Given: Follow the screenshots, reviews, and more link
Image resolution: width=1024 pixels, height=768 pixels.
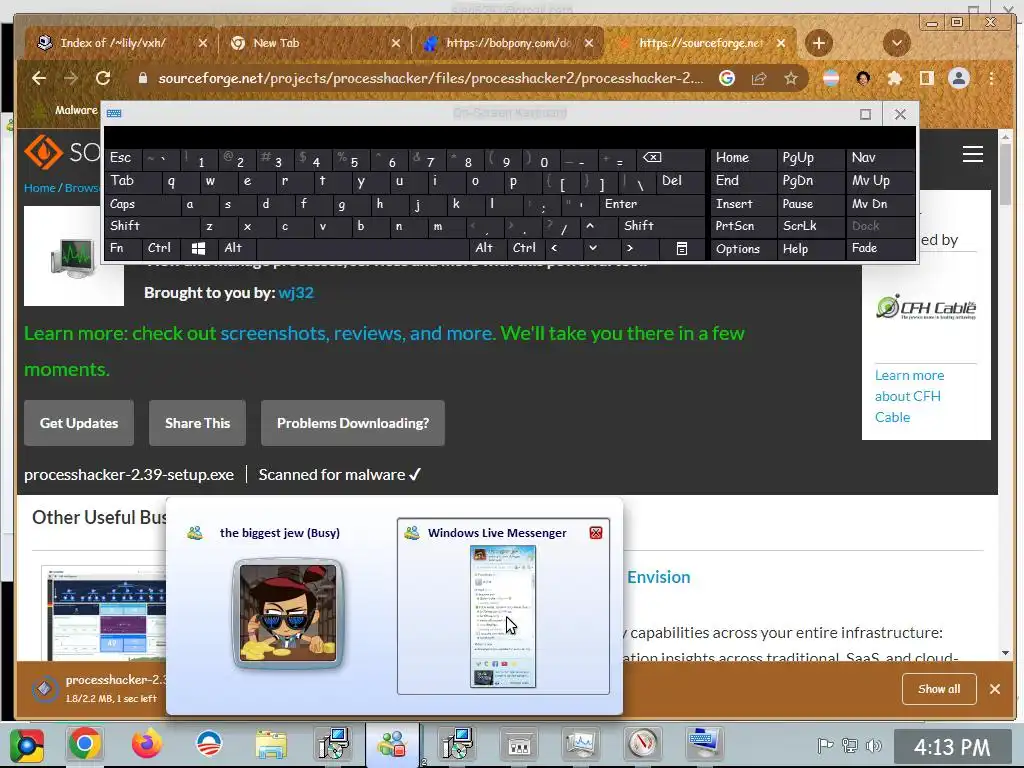Looking at the screenshot, I should (357, 333).
